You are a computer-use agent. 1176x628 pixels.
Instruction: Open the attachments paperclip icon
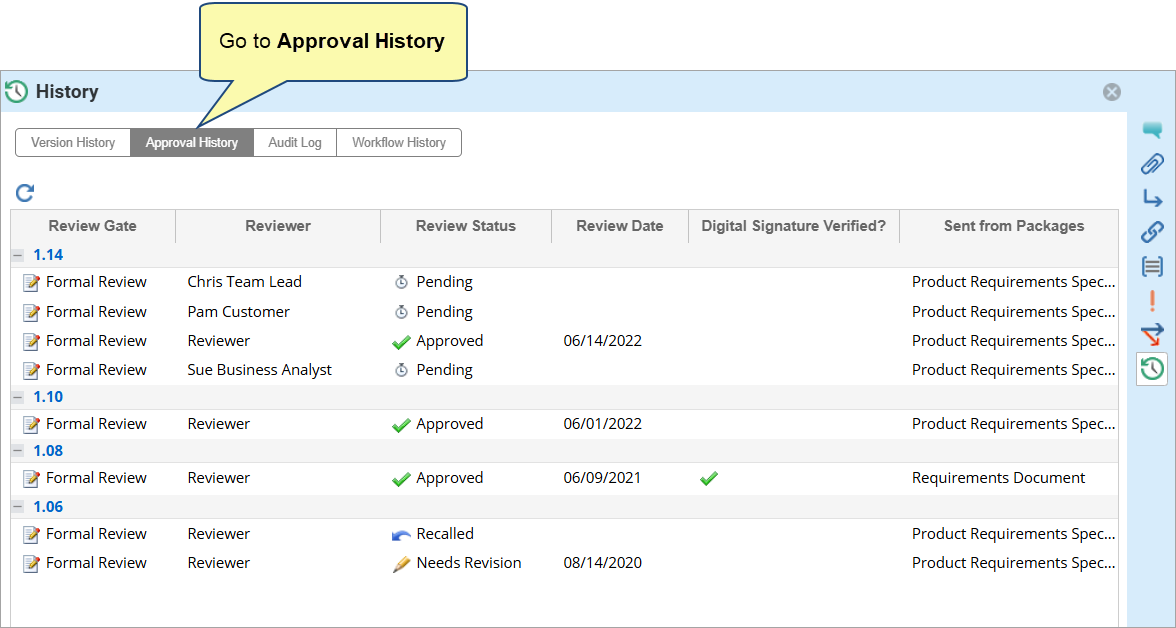pyautogui.click(x=1152, y=164)
